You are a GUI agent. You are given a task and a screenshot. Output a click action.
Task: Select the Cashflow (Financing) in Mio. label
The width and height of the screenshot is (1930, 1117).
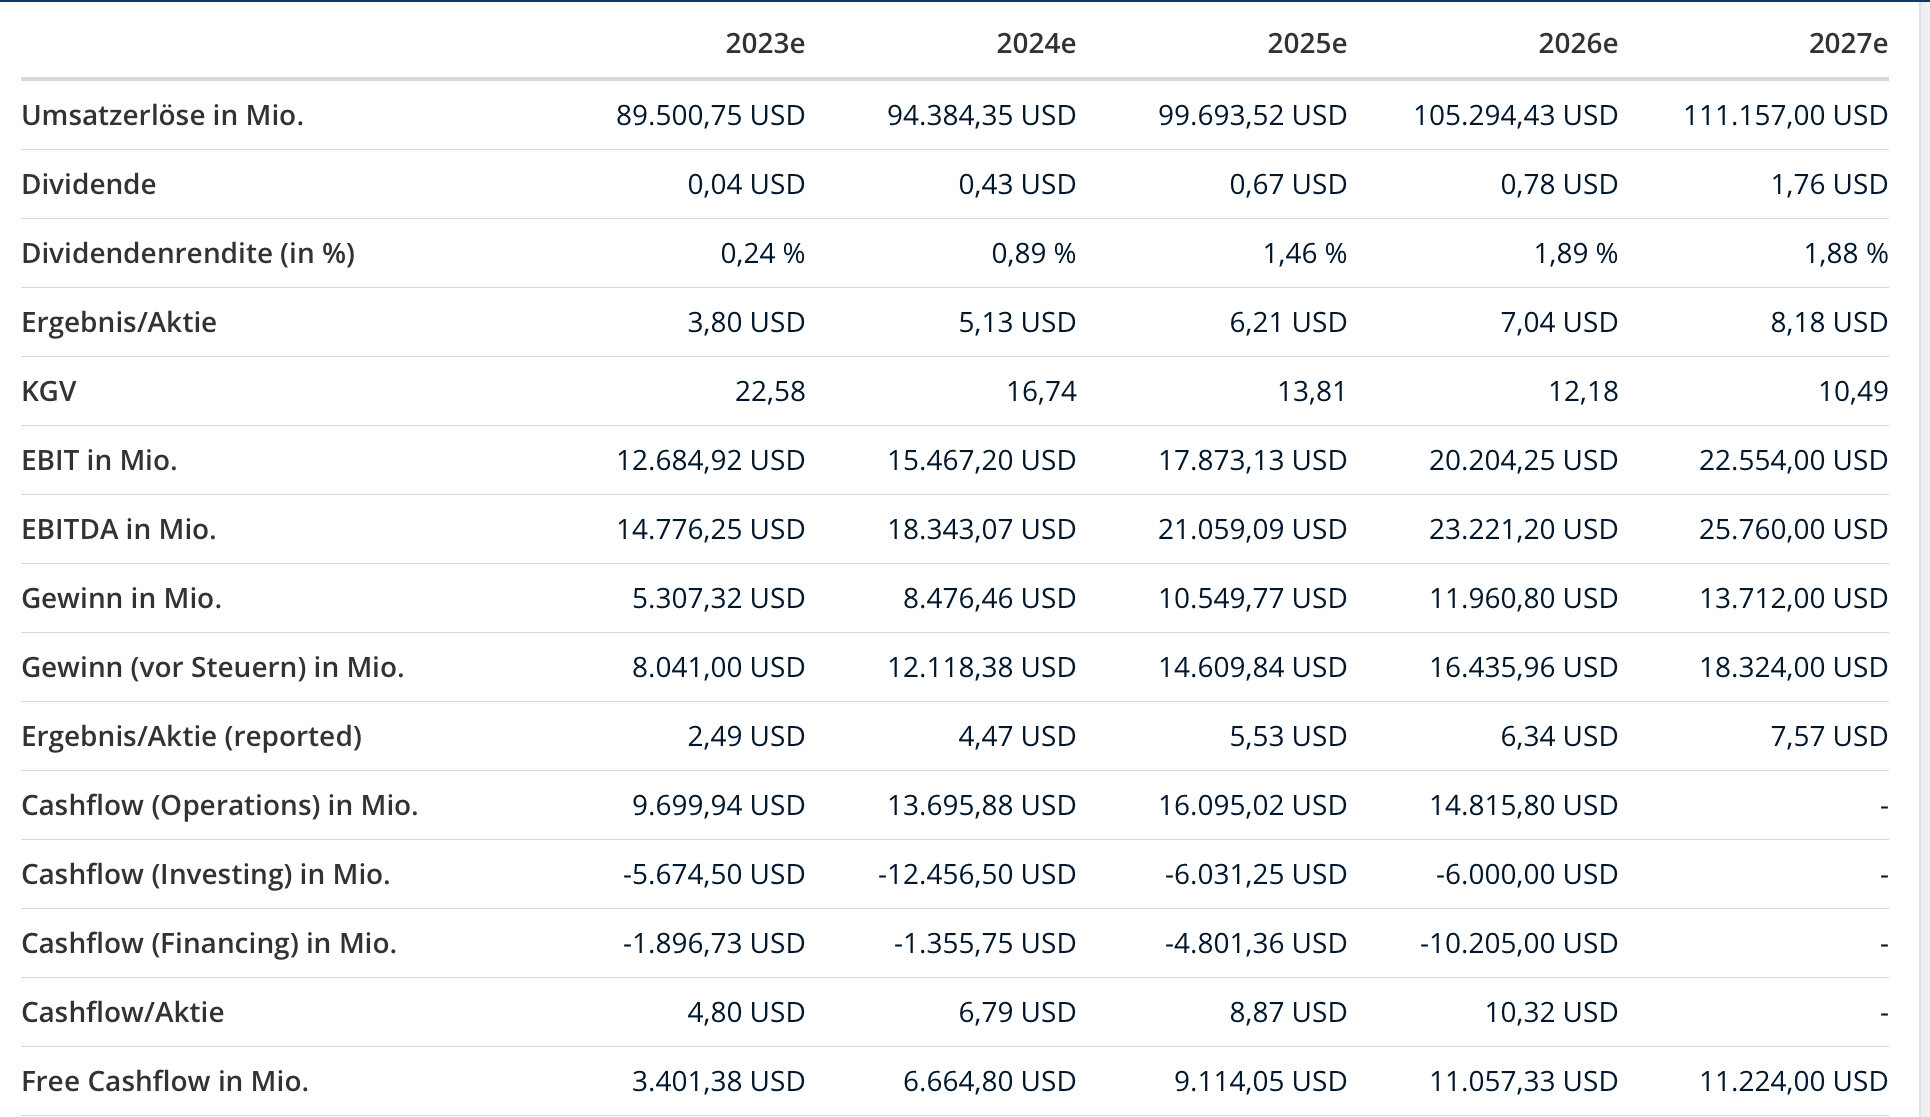208,943
